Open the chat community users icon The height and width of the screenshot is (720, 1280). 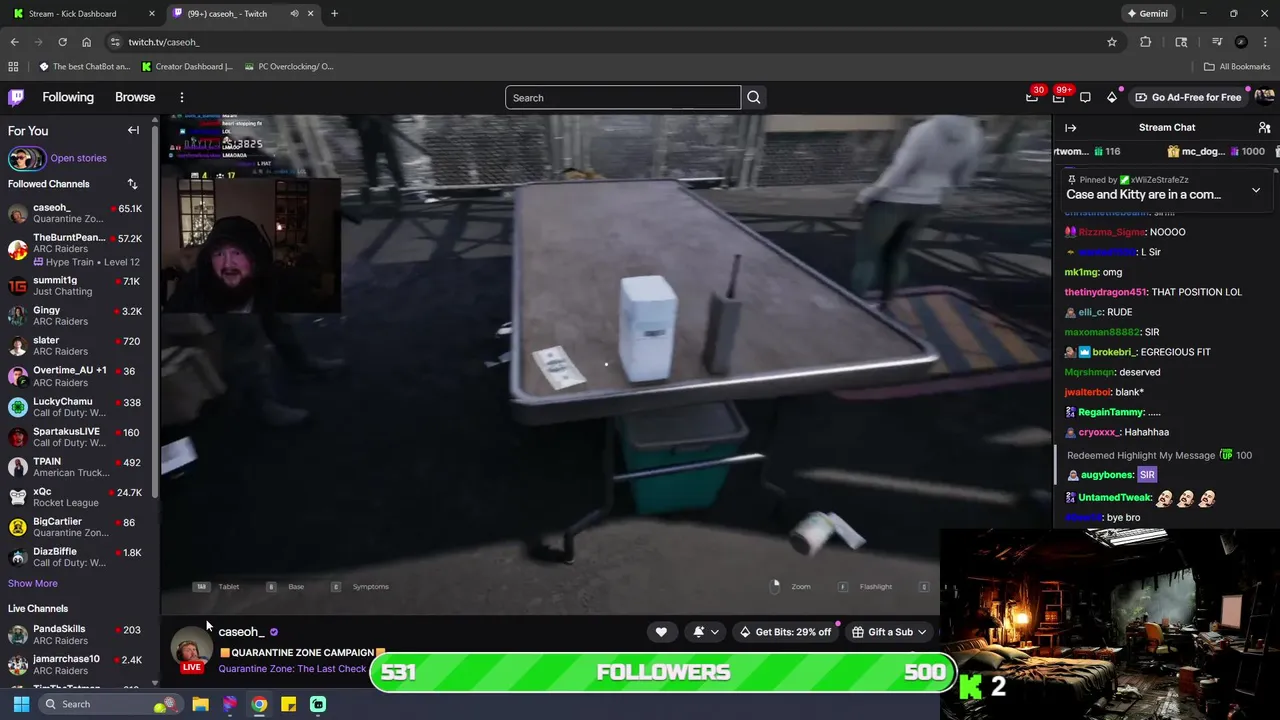[1264, 128]
